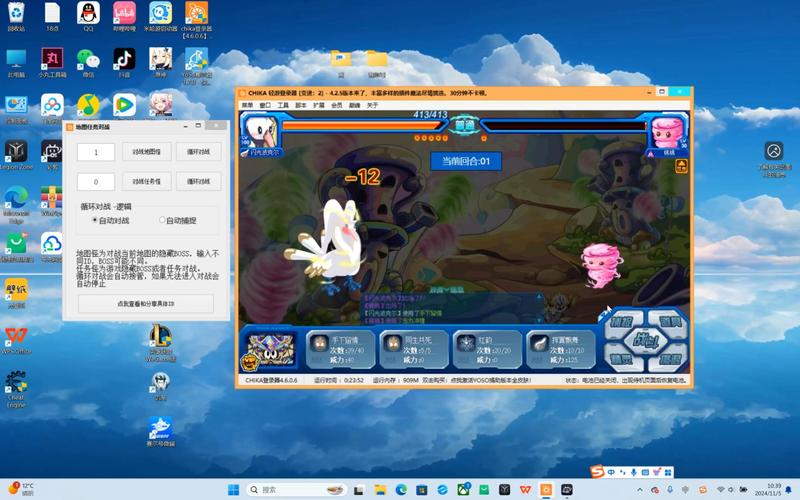The image size is (800, 500).
Task: Click the map monster ID input field
Action: tap(96, 152)
